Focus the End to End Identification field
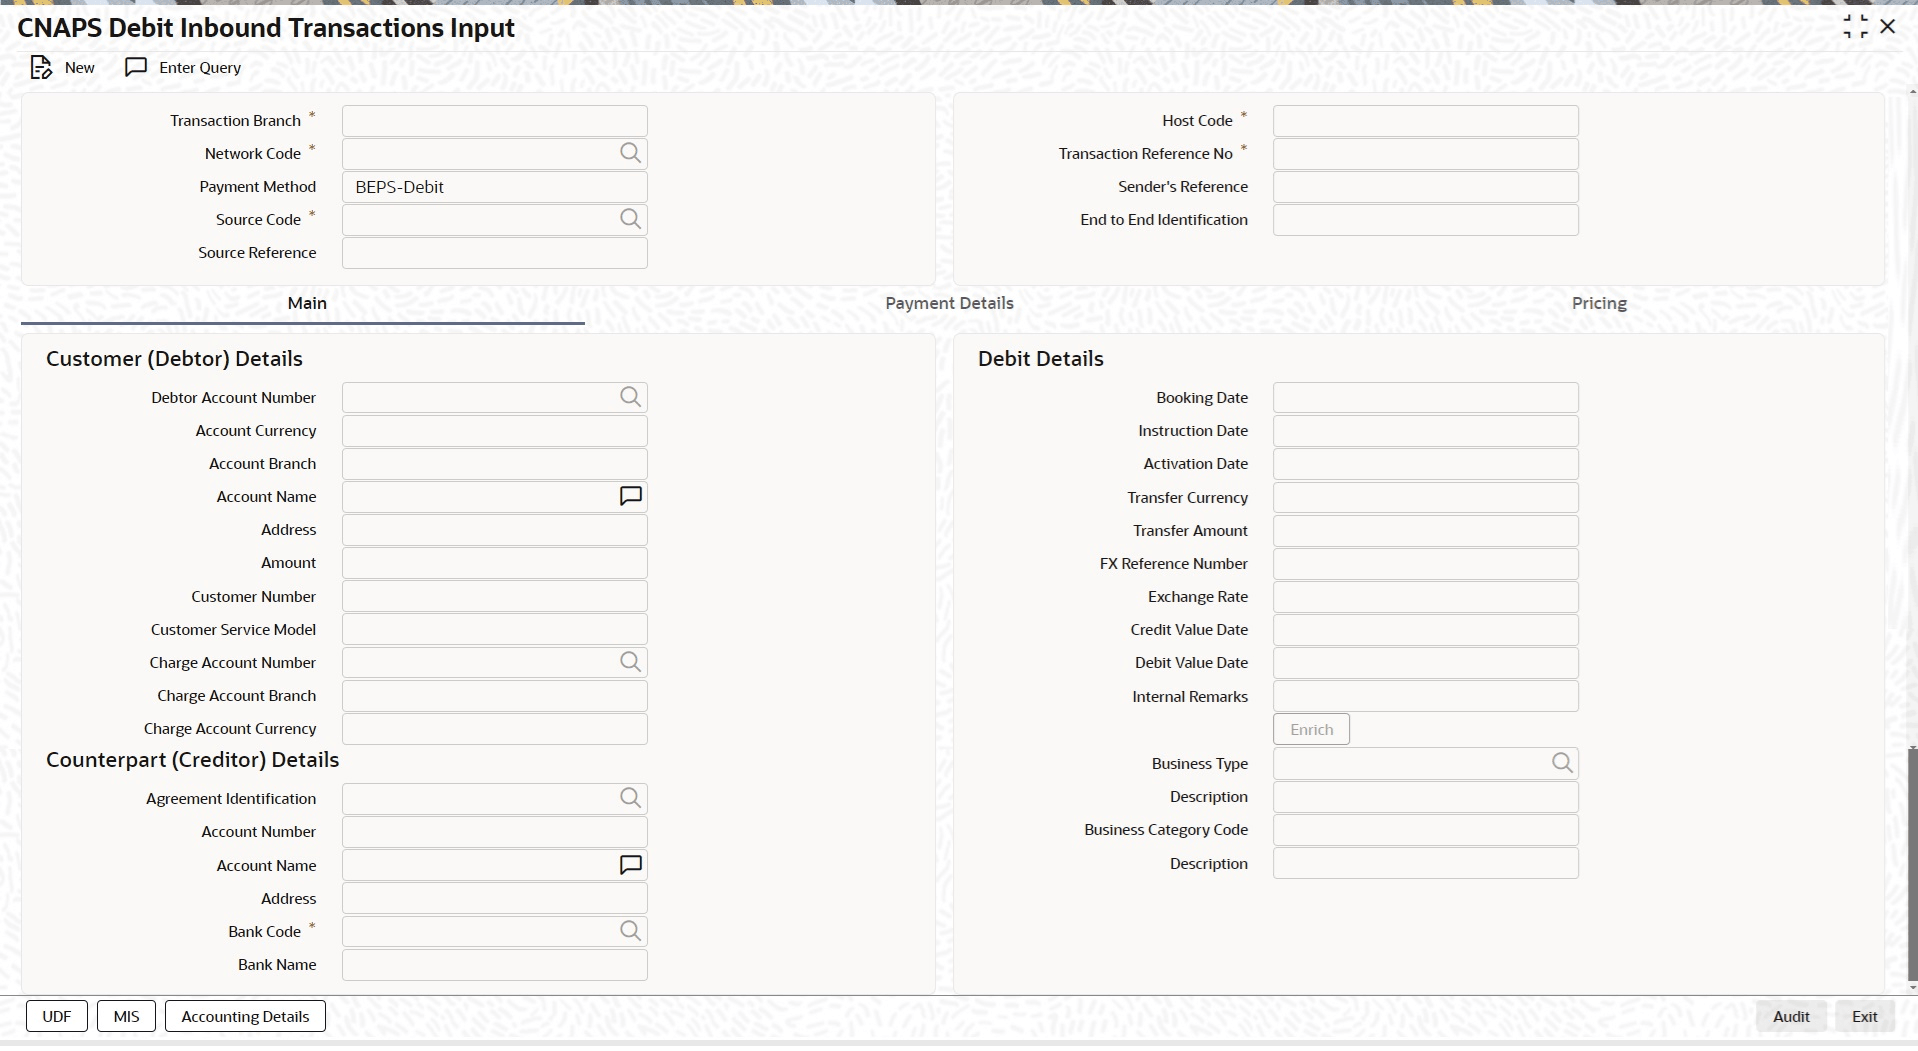 (x=1426, y=220)
